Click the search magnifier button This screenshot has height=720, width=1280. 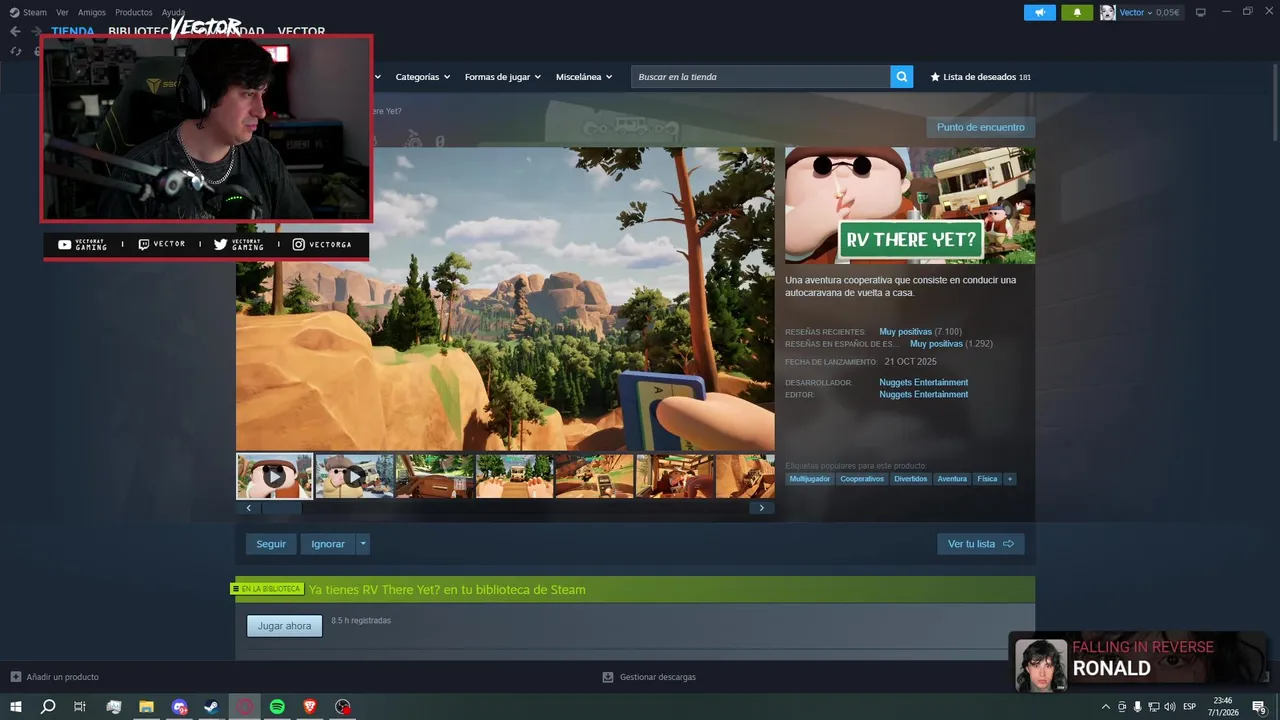click(x=902, y=77)
